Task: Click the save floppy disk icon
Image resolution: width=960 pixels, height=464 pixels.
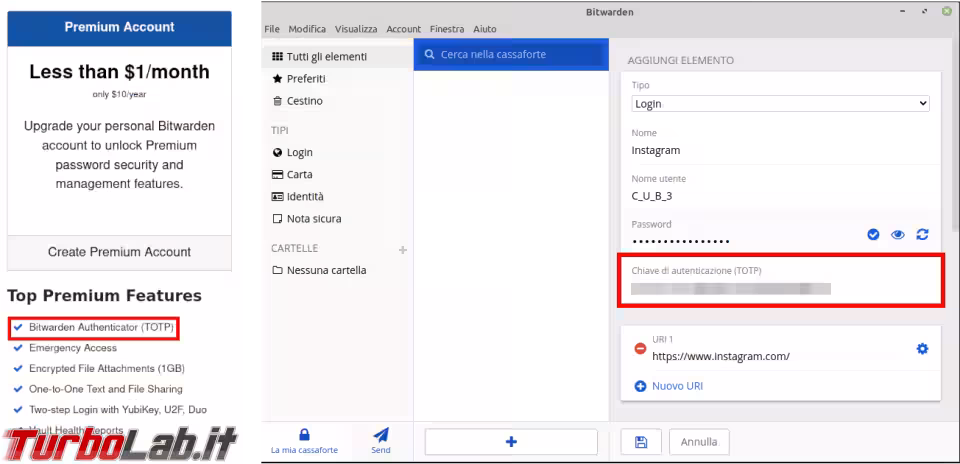Action: [x=640, y=441]
